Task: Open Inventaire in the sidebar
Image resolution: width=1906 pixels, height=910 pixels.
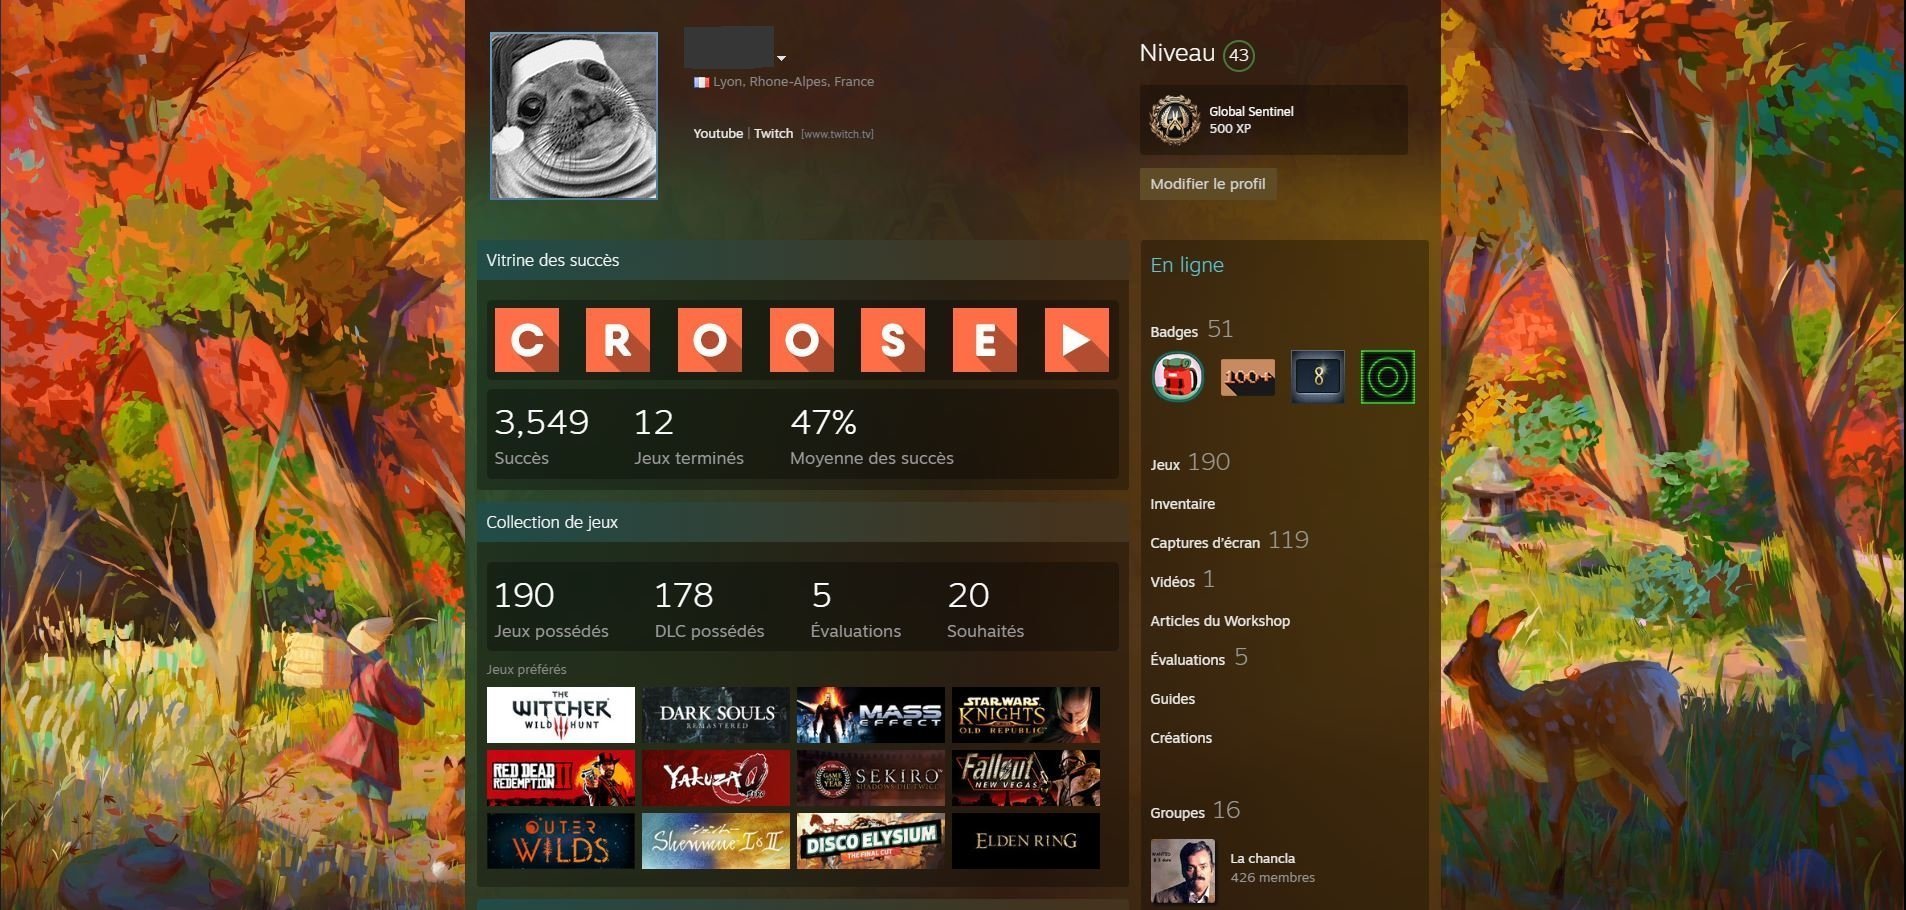Action: tap(1183, 504)
